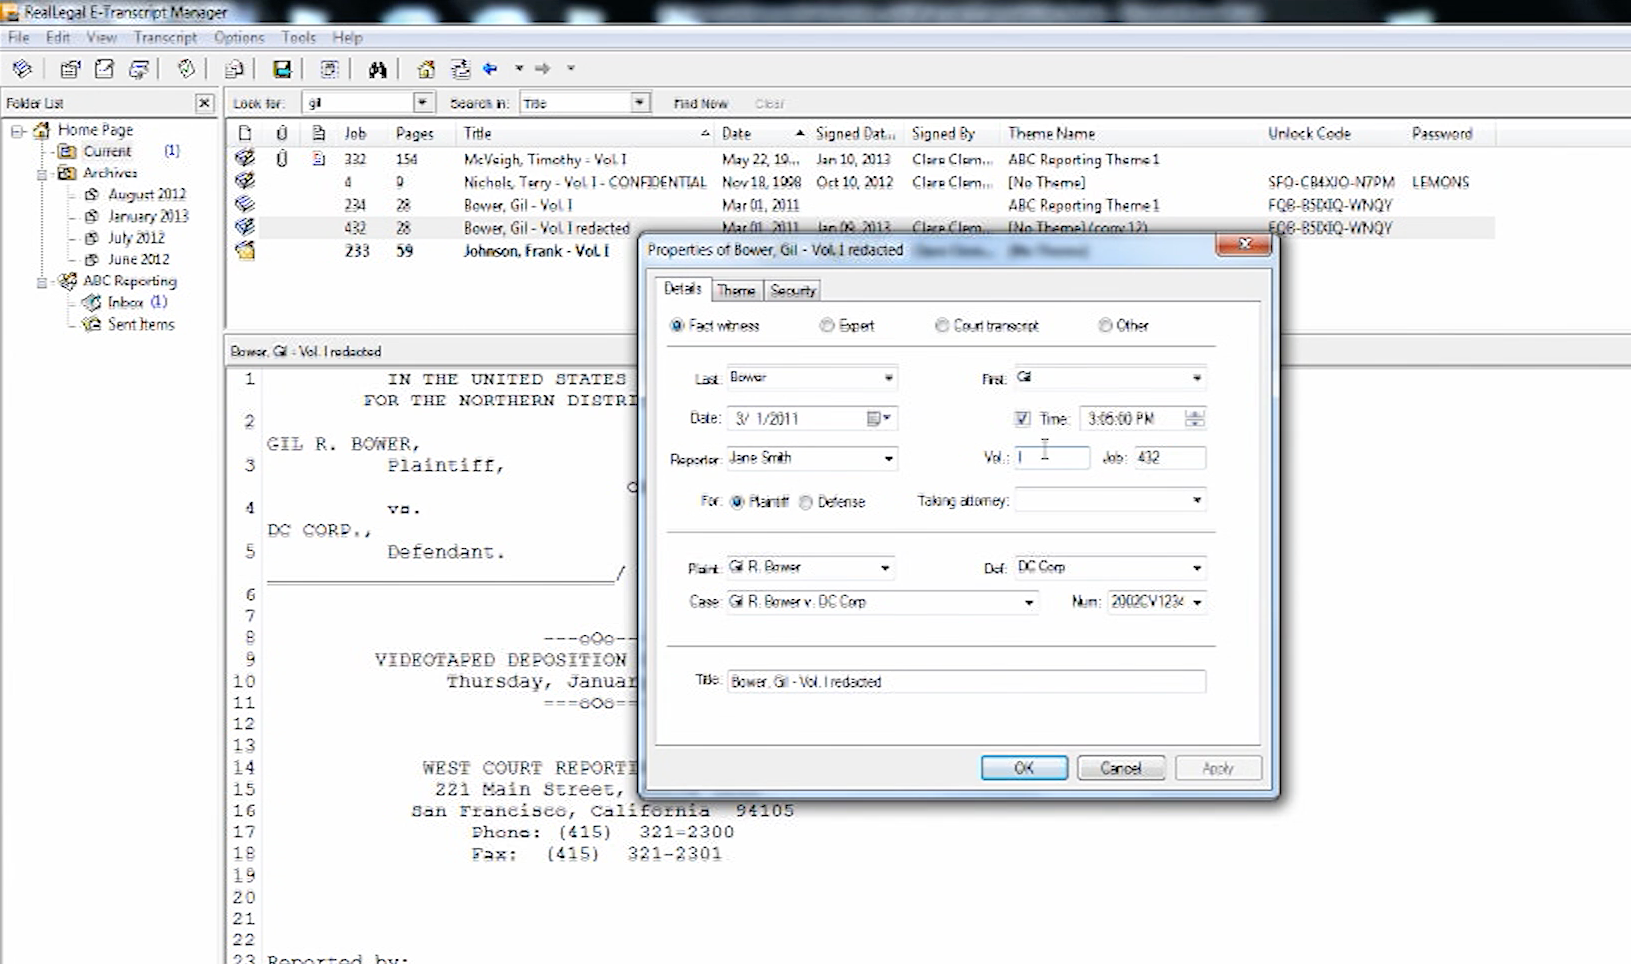This screenshot has height=964, width=1631.
Task: Open the Reporter dropdown showing Jane Smith
Action: pyautogui.click(x=888, y=459)
